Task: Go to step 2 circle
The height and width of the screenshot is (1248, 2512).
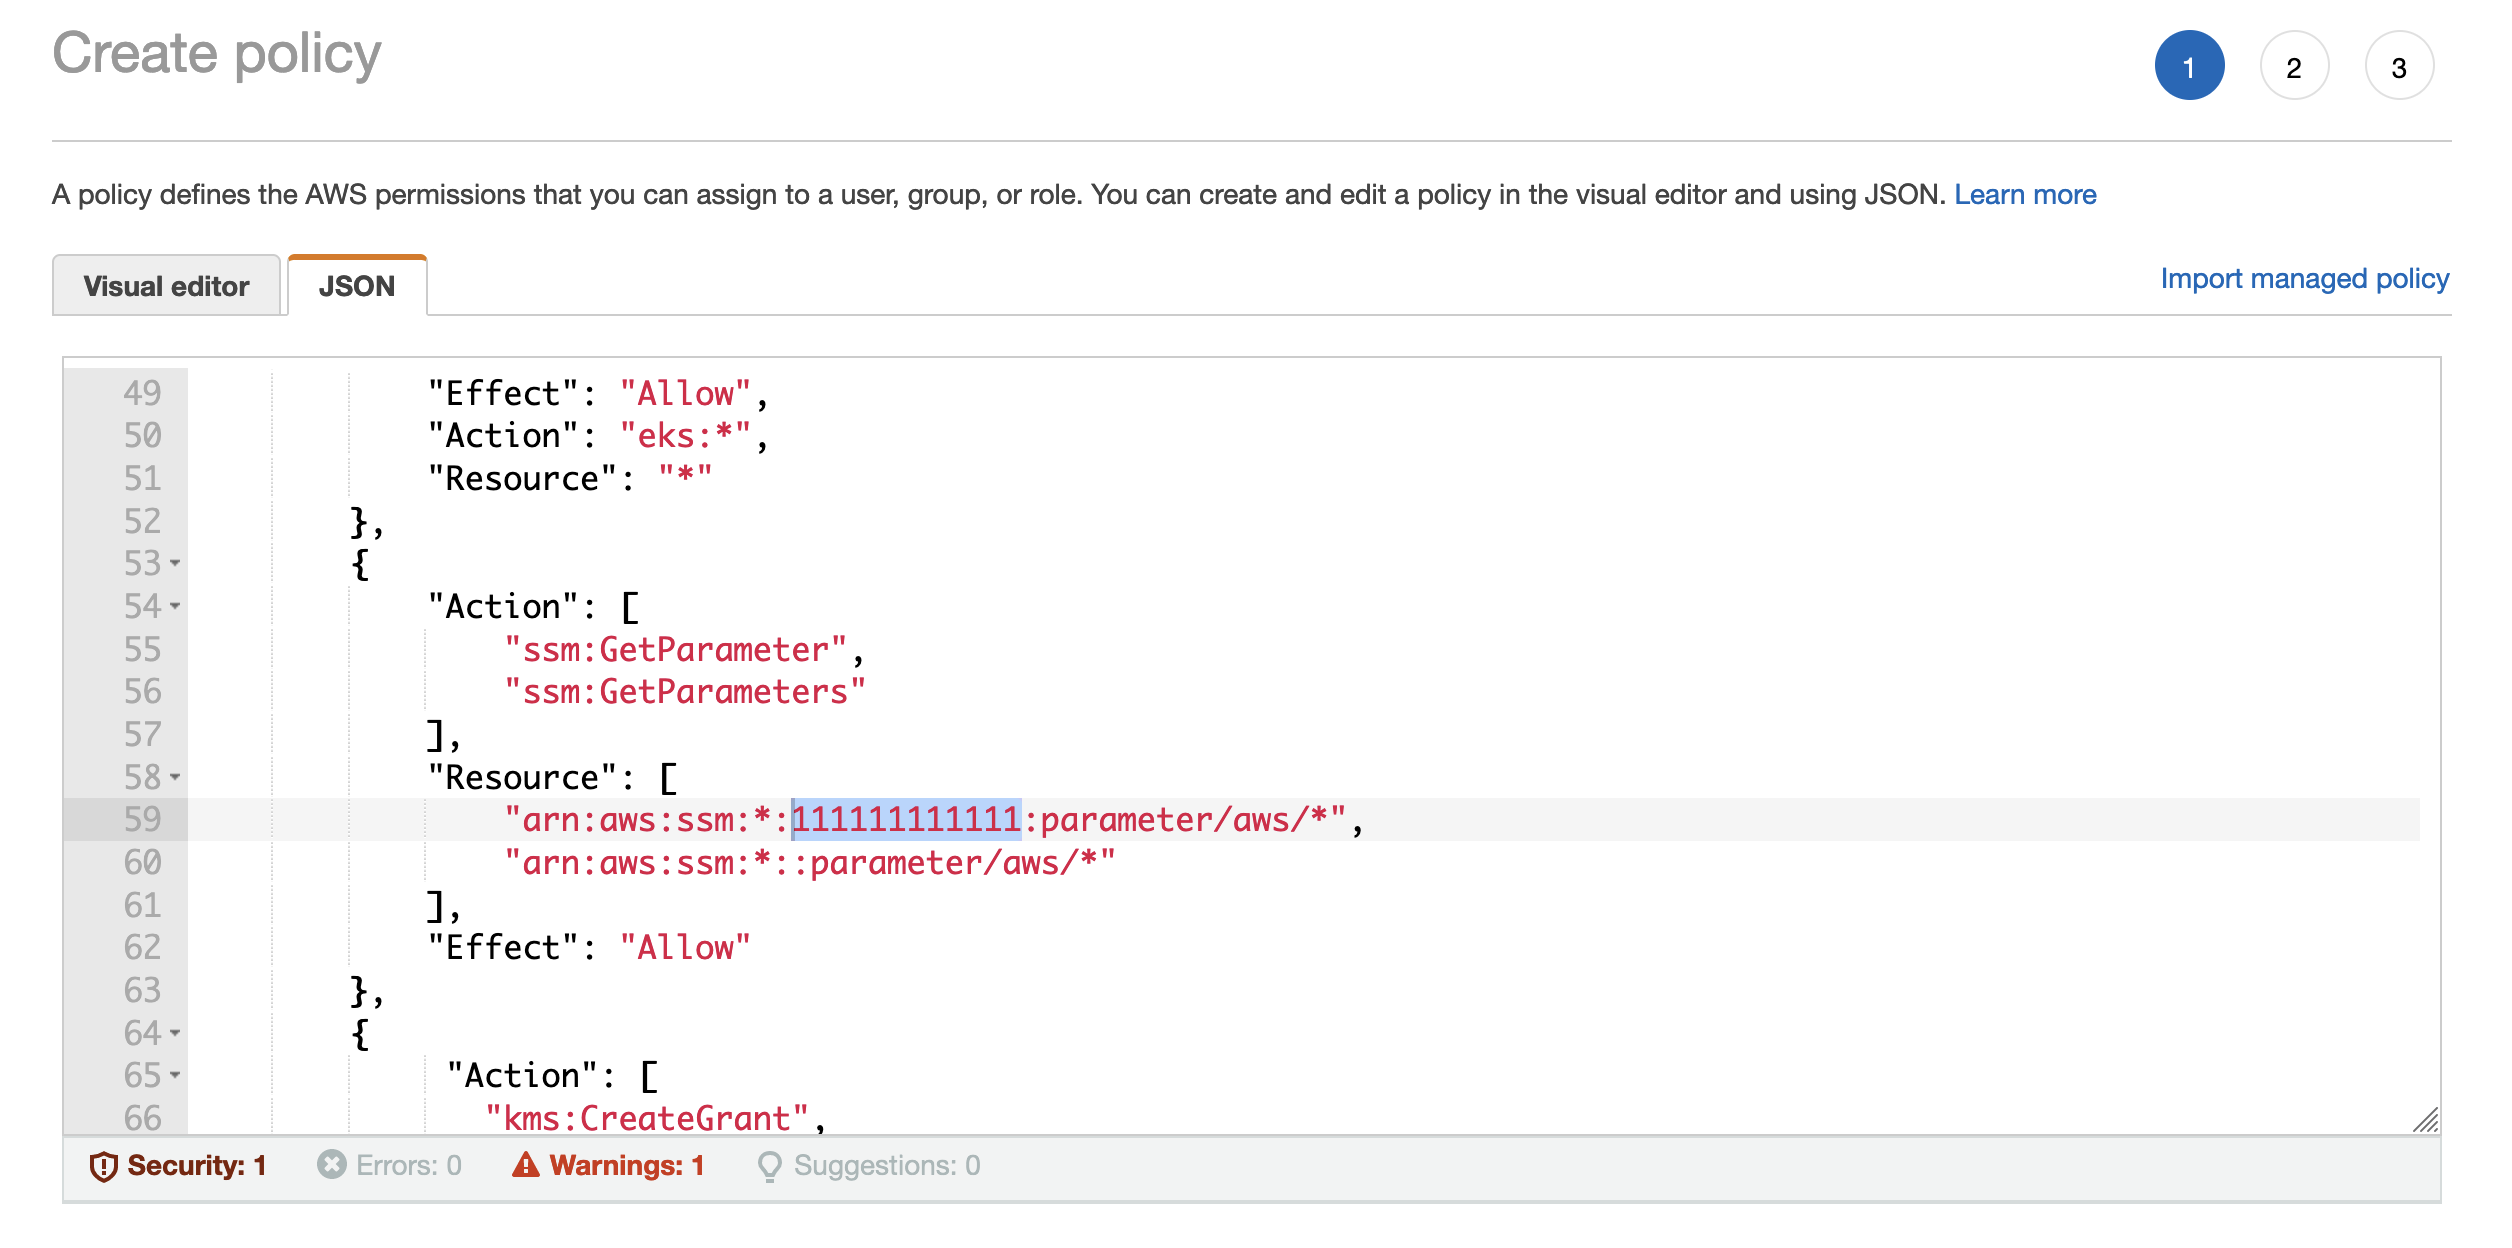Action: (2294, 66)
